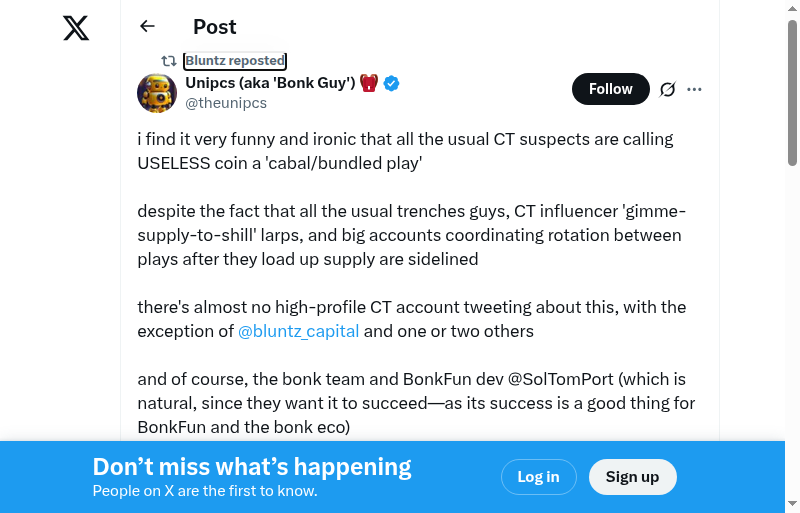Image resolution: width=800 pixels, height=513 pixels.
Task: Click the blue verified badge
Action: [x=392, y=83]
